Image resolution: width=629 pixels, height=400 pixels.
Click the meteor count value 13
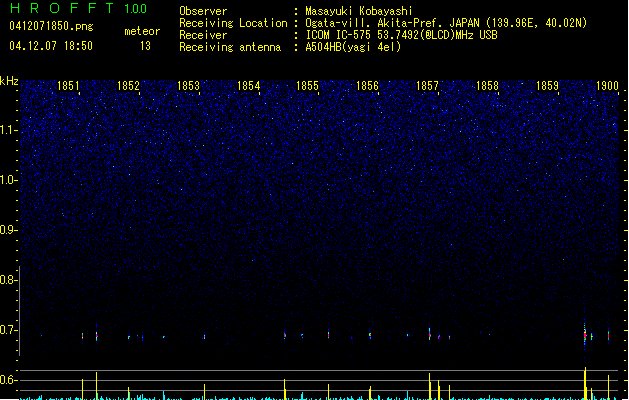coord(145,46)
